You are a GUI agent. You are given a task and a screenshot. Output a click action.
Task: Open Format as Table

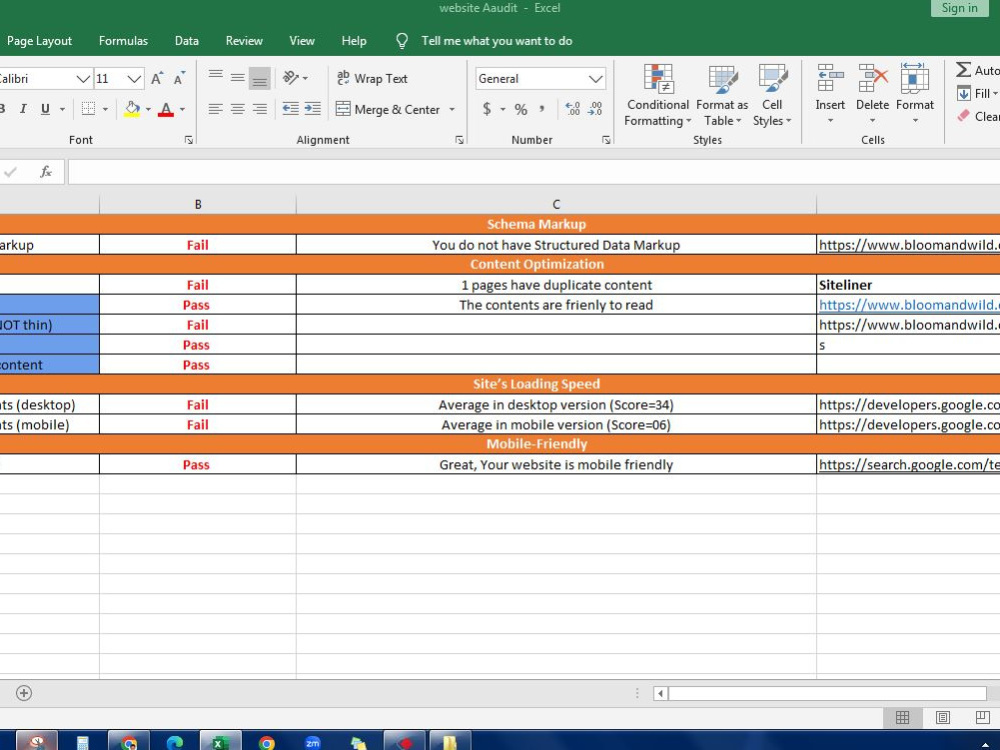(x=722, y=96)
